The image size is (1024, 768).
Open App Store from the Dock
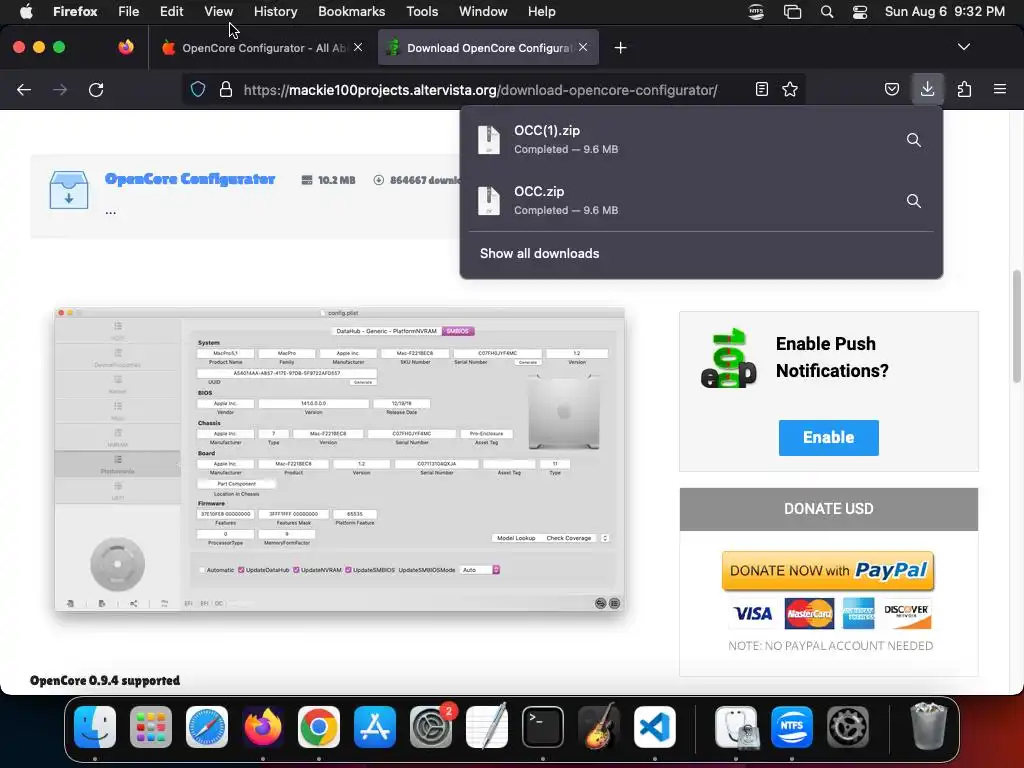click(375, 727)
